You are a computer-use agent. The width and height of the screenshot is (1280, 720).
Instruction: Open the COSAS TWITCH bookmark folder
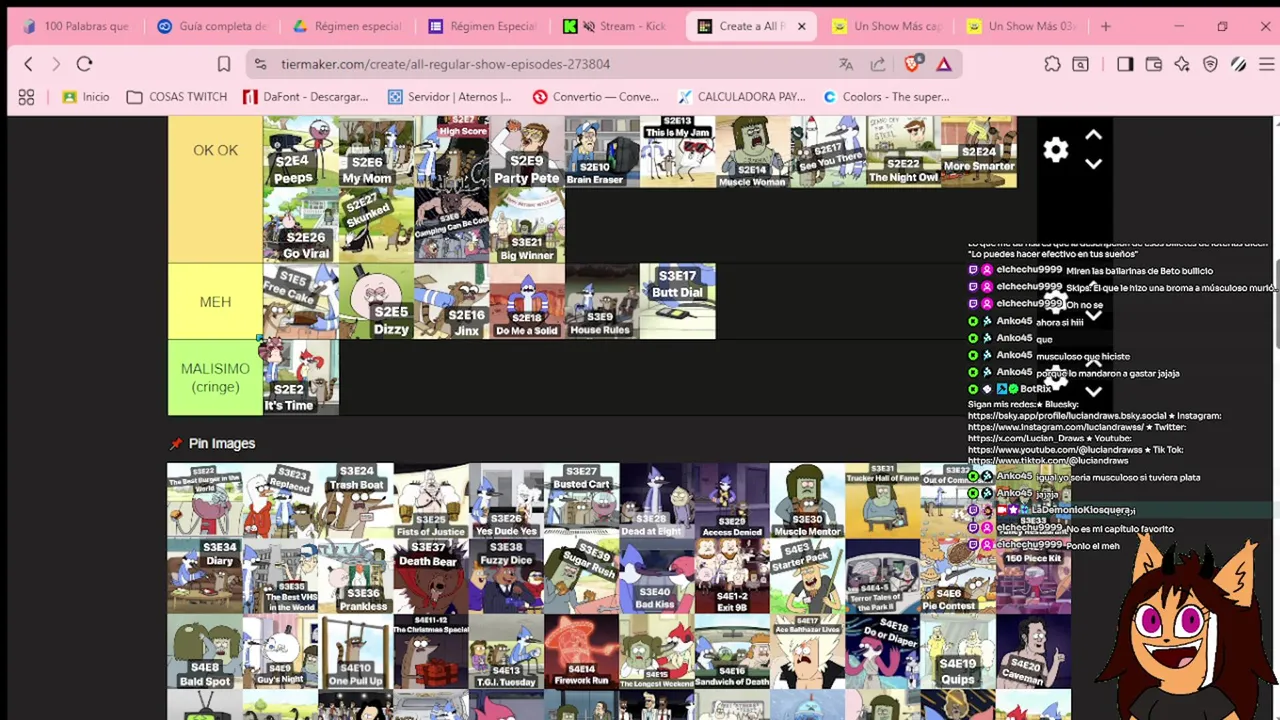177,97
